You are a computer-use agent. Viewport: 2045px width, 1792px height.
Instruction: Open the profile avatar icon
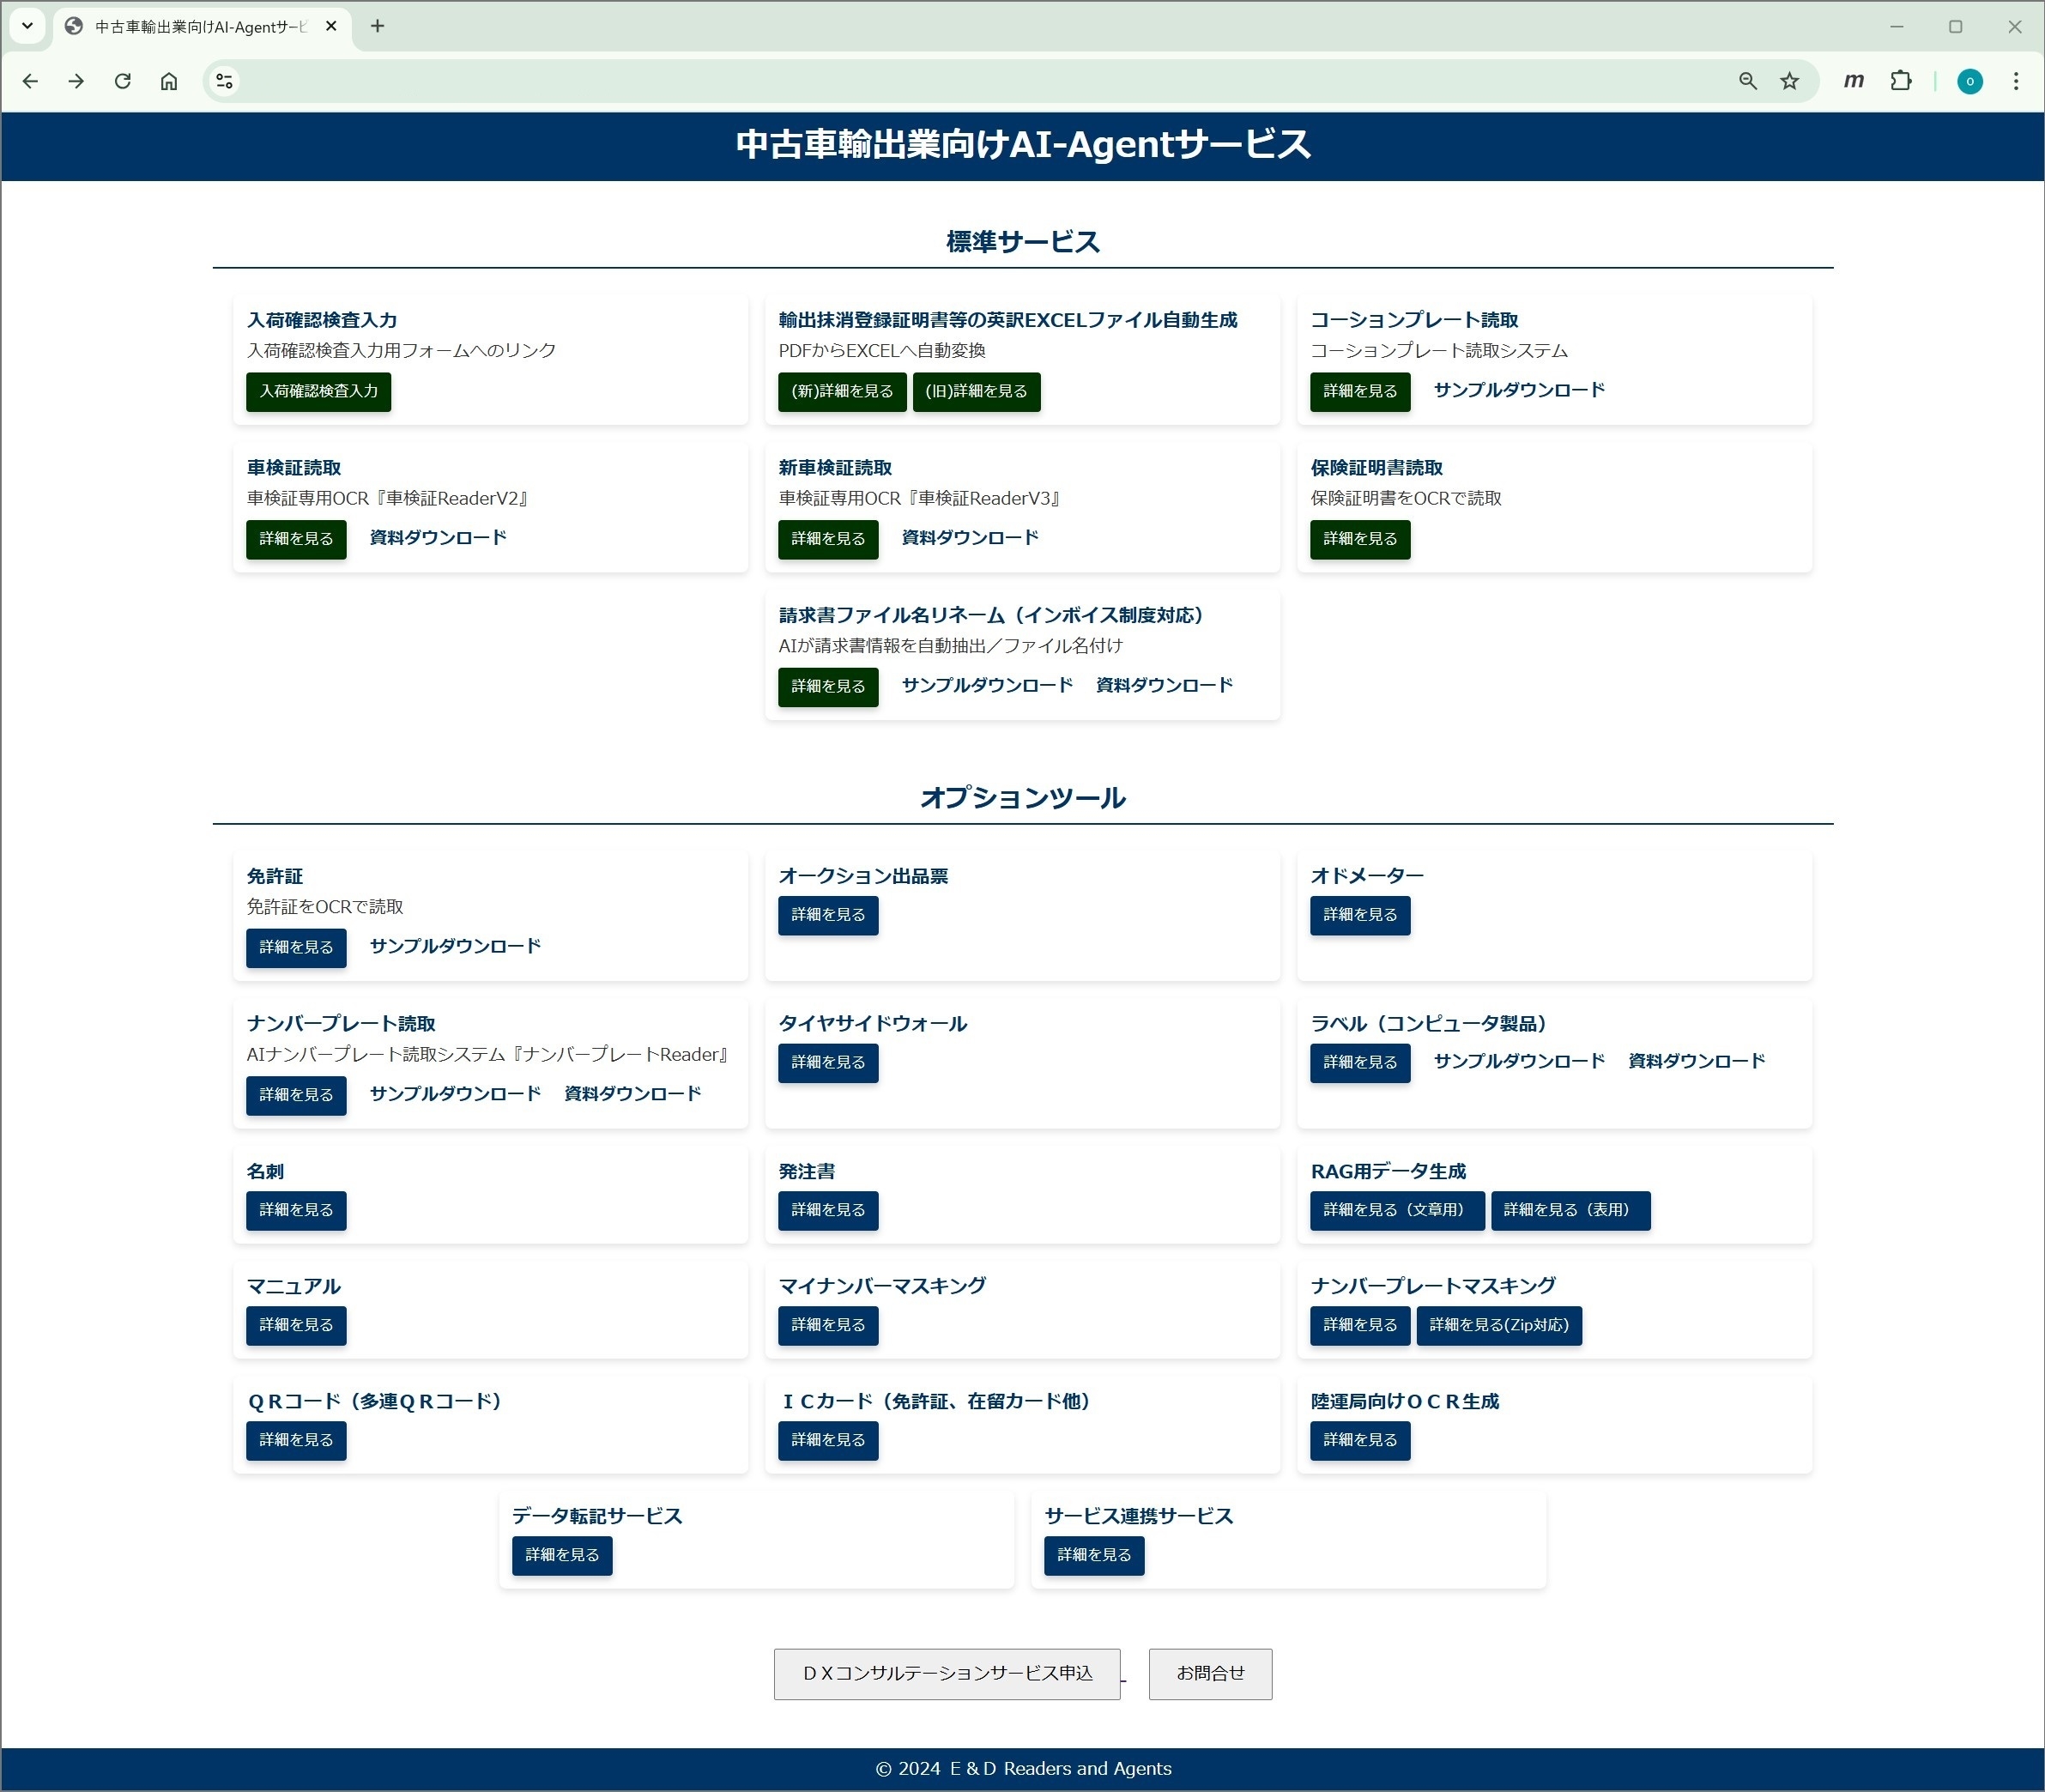pos(1969,81)
